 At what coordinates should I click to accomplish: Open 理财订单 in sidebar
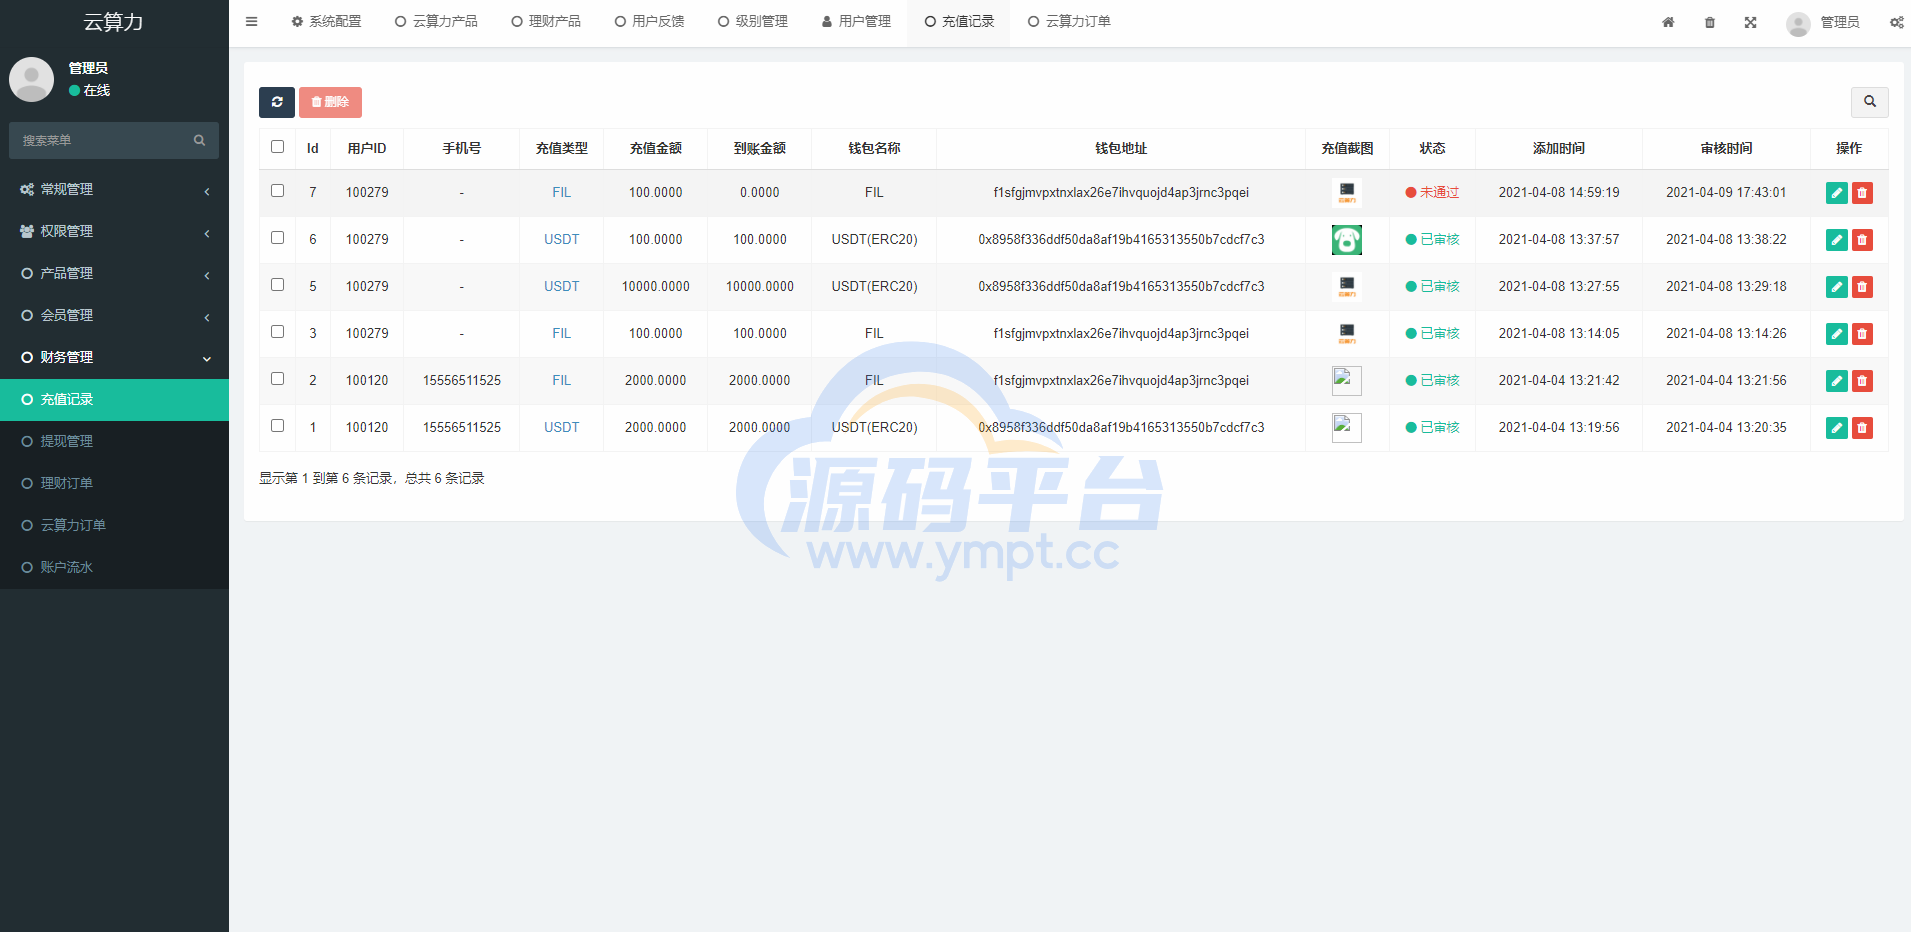coord(114,484)
